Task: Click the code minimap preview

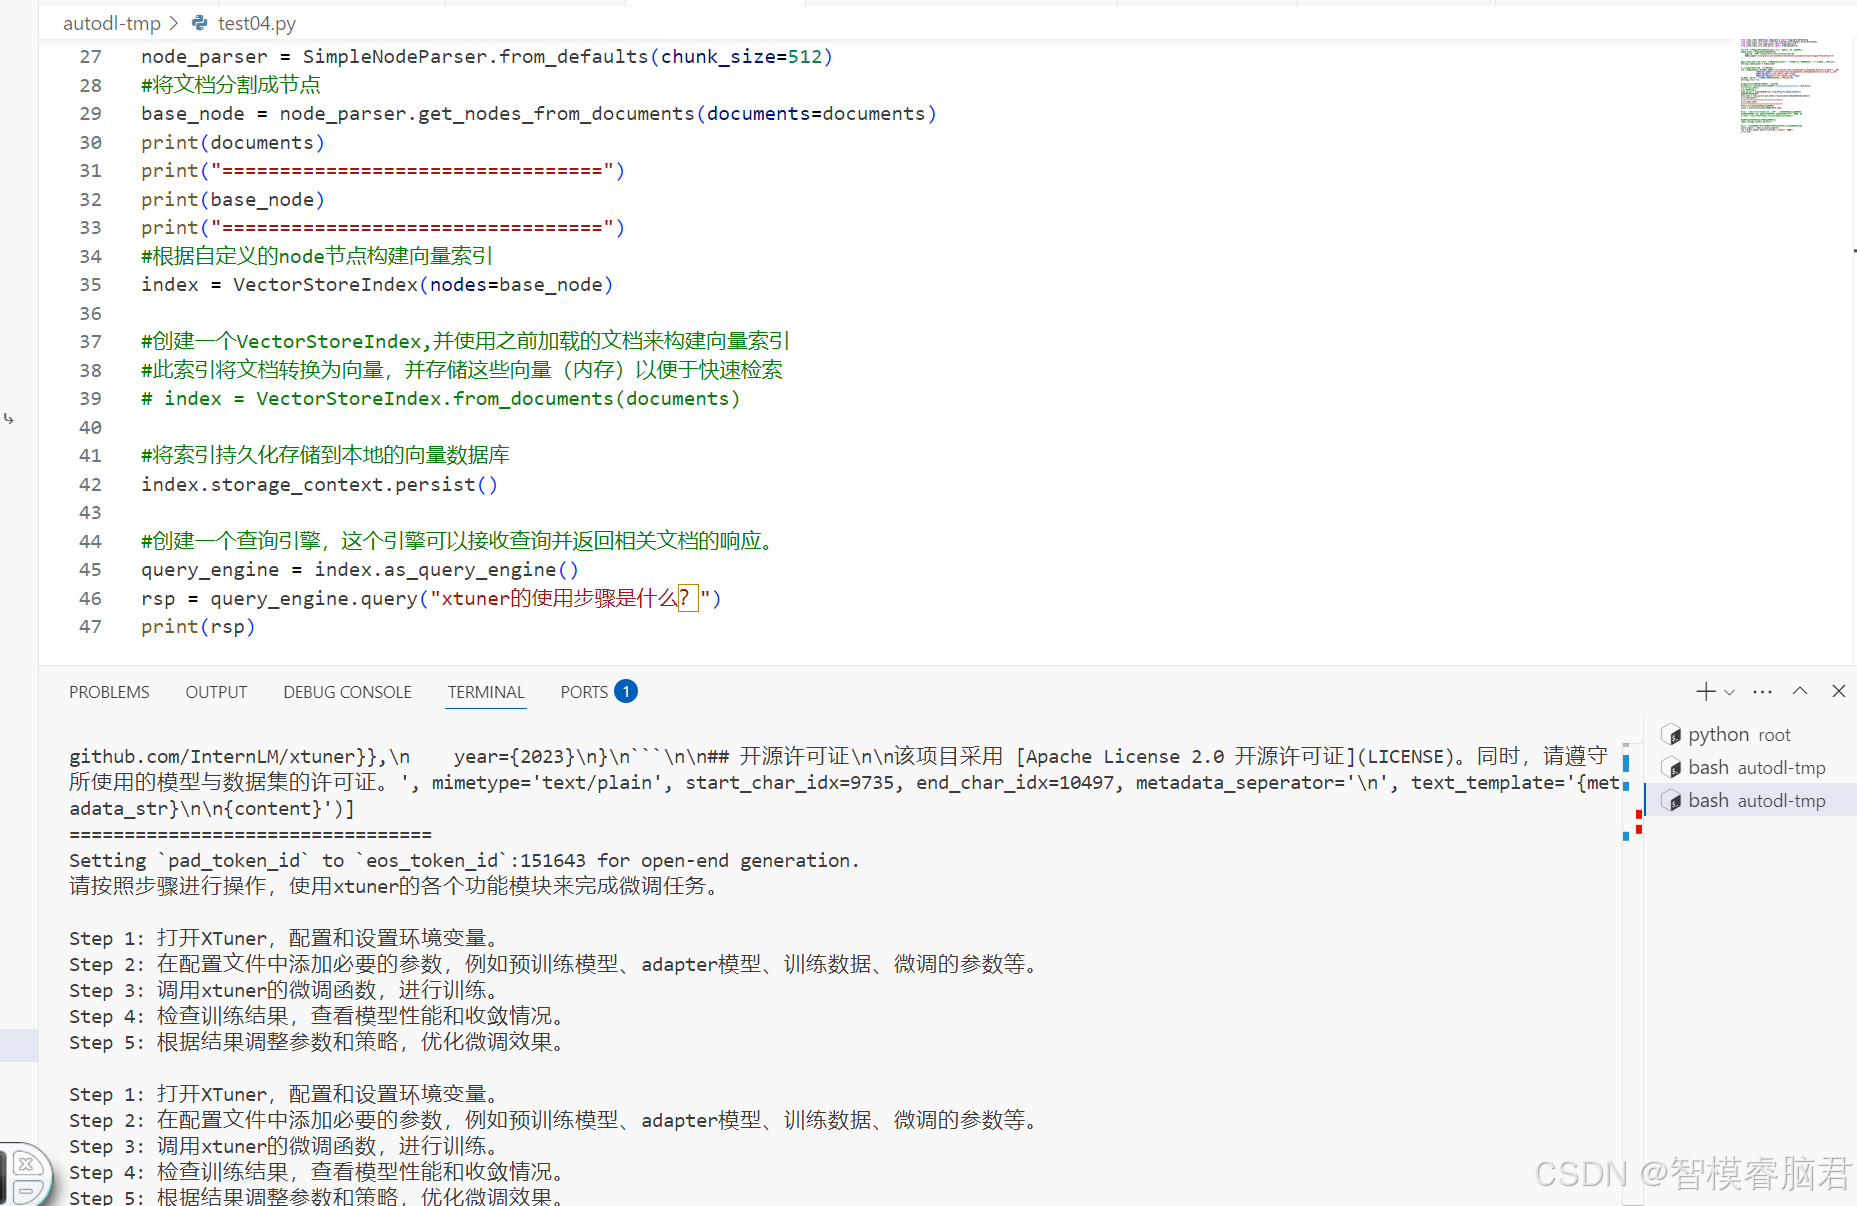Action: 1790,87
